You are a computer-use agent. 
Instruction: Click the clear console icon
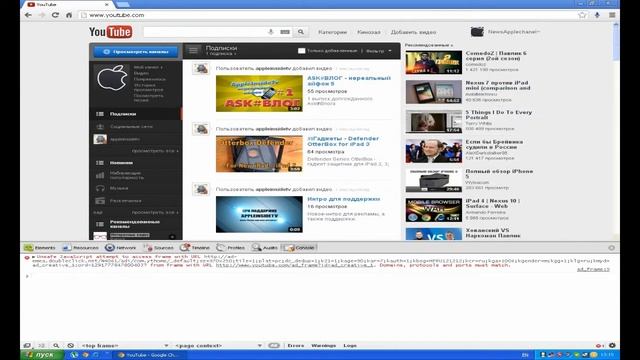pos(70,345)
